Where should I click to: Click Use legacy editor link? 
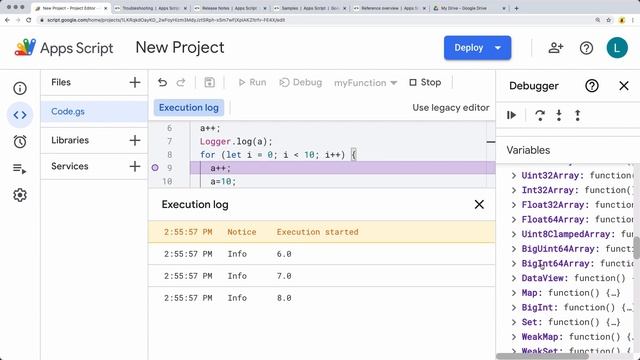click(451, 108)
